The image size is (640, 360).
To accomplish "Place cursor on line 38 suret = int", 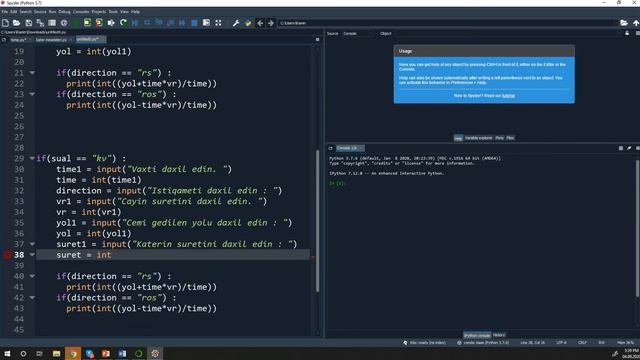I will click(x=84, y=255).
